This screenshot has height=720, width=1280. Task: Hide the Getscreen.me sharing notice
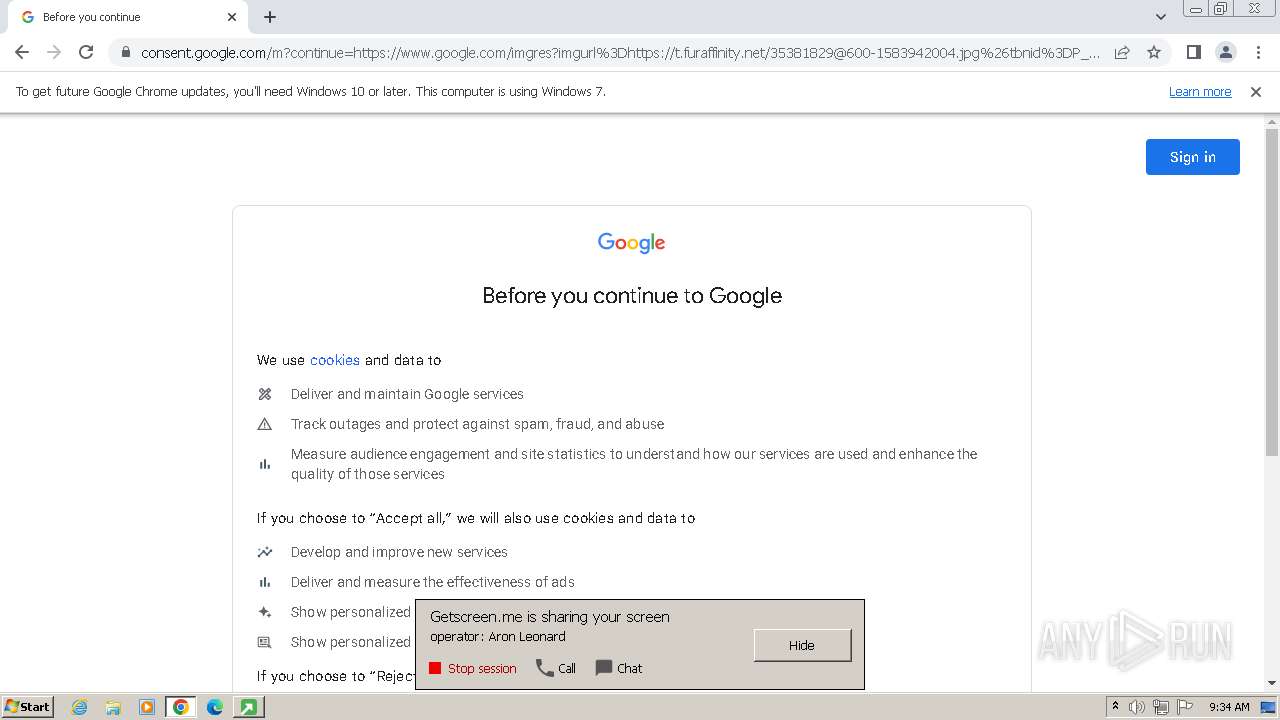click(x=802, y=645)
